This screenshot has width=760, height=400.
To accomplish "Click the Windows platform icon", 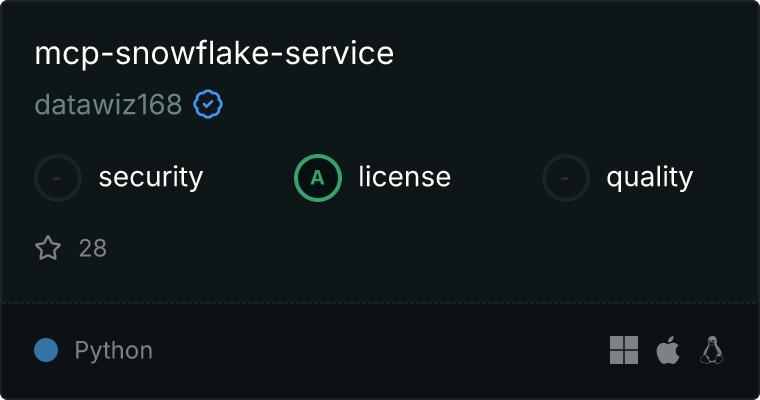I will pyautogui.click(x=624, y=350).
